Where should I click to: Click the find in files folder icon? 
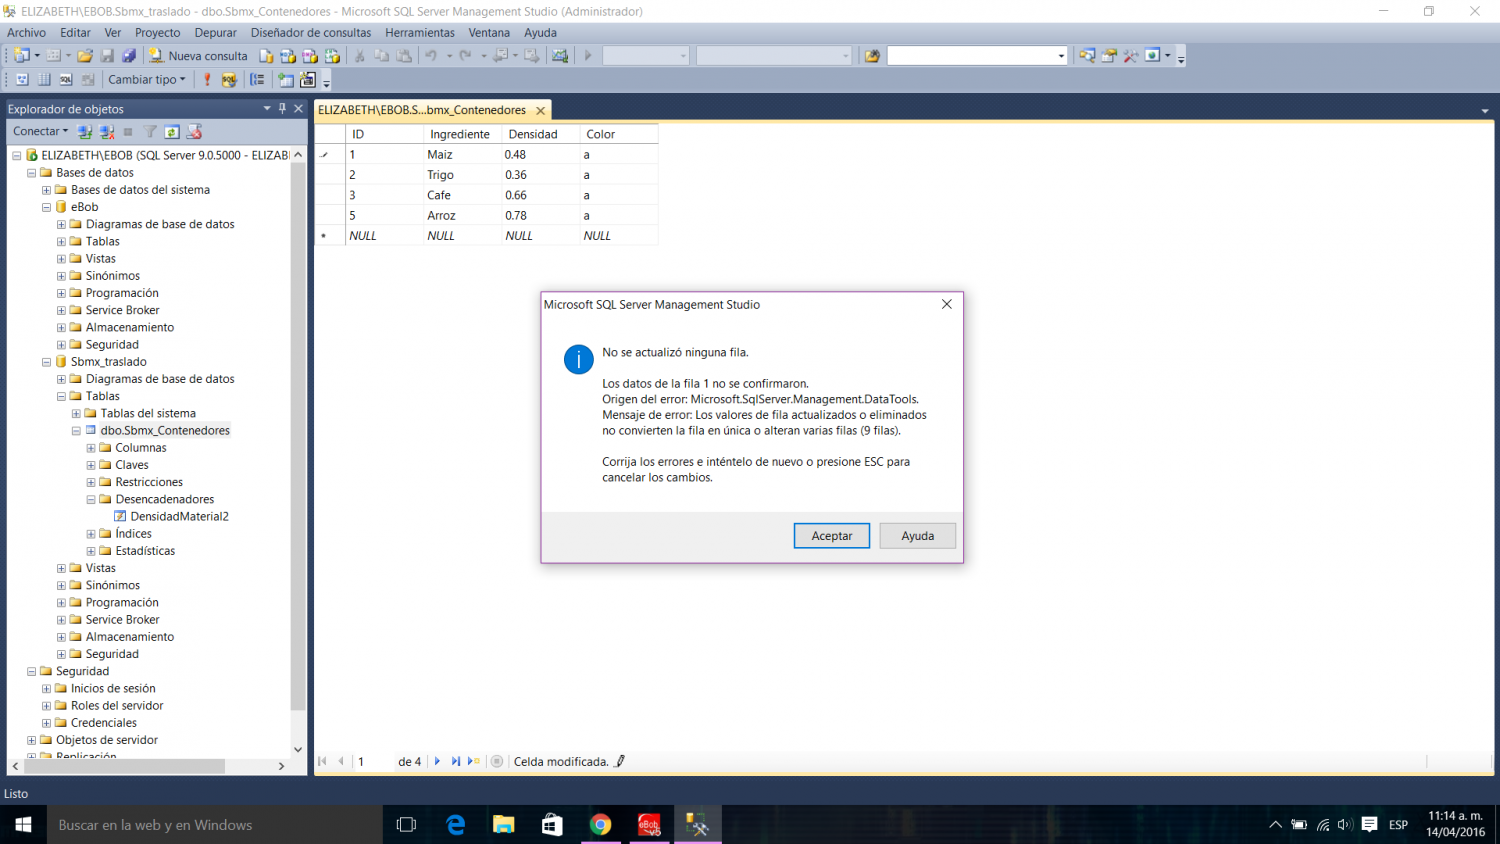pyautogui.click(x=872, y=56)
